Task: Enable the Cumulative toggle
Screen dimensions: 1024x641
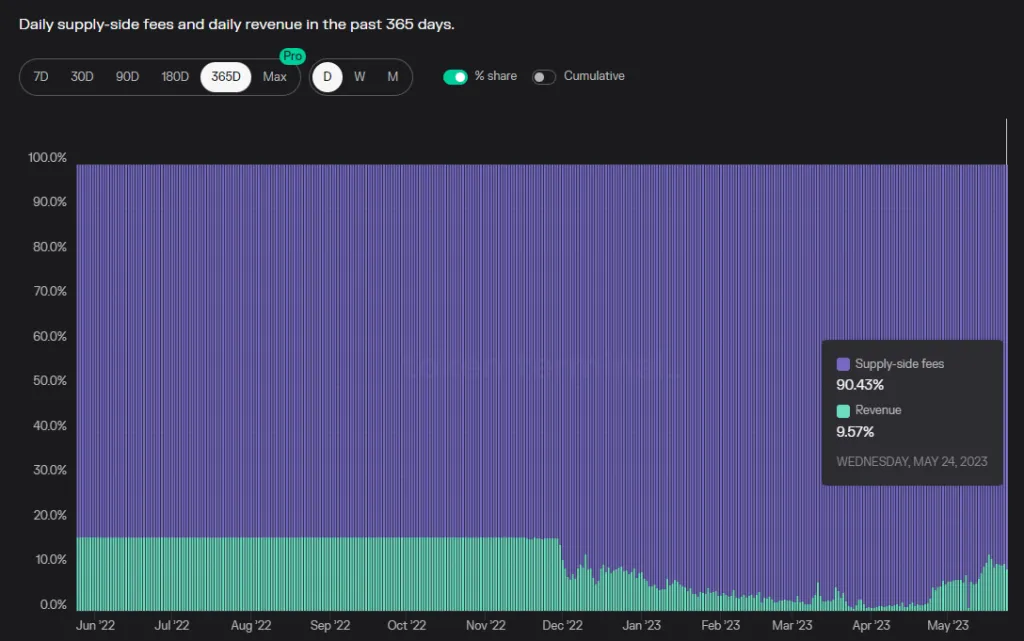Action: (543, 76)
